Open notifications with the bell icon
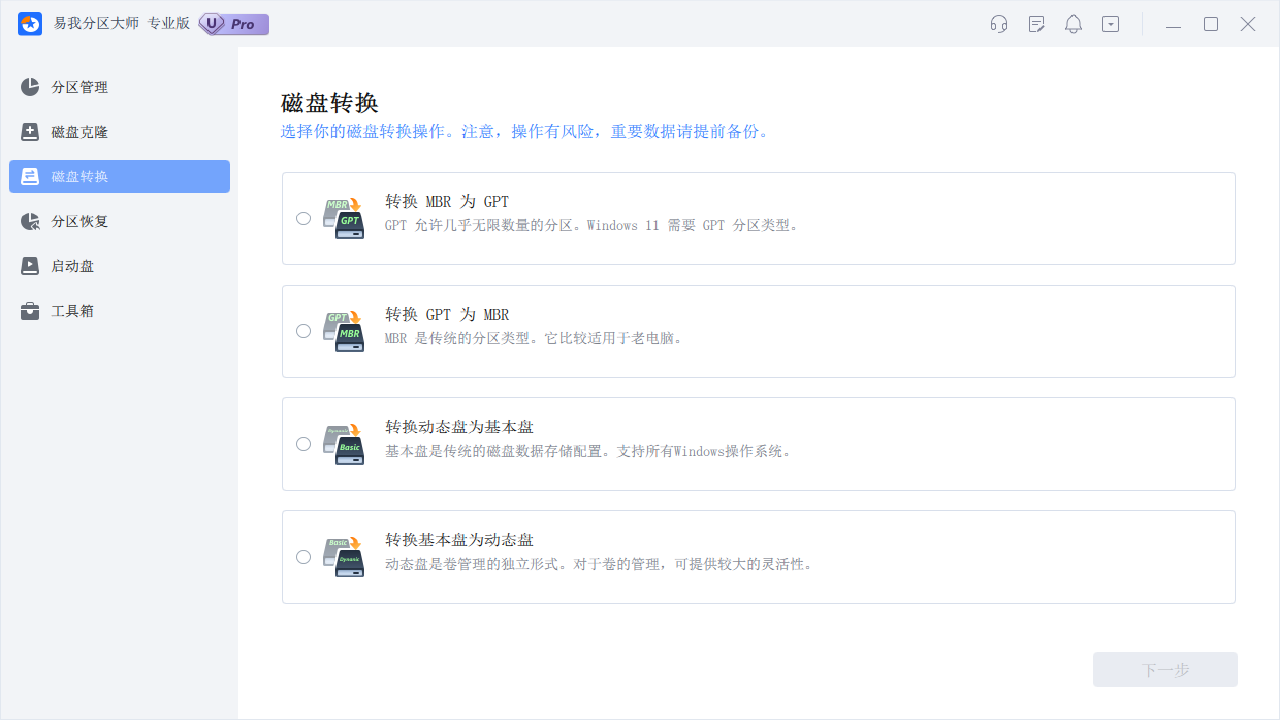 [x=1073, y=24]
